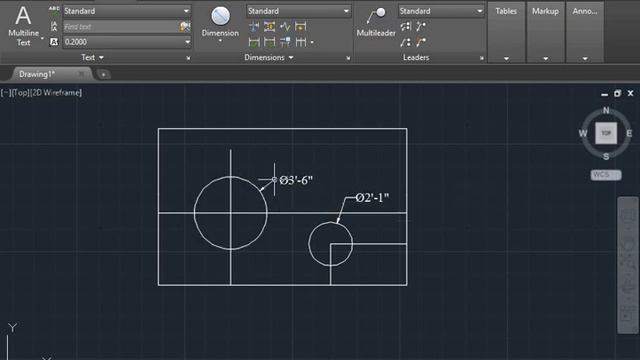Click the Collect leaders icon
This screenshot has width=640, height=360.
point(405,42)
